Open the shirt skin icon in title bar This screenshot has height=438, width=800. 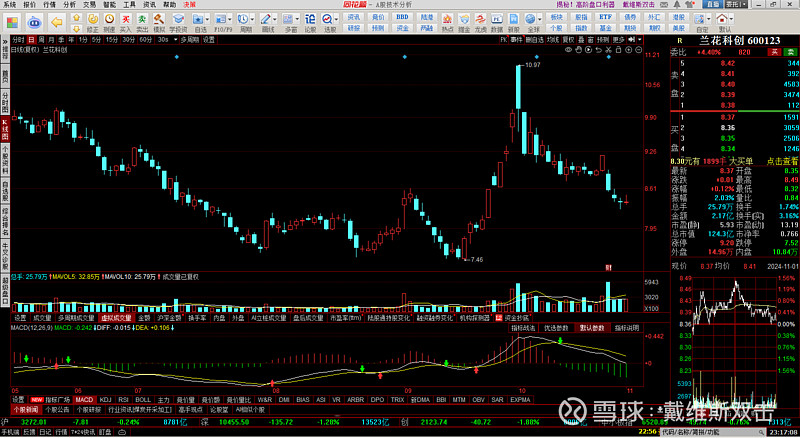pos(689,4)
